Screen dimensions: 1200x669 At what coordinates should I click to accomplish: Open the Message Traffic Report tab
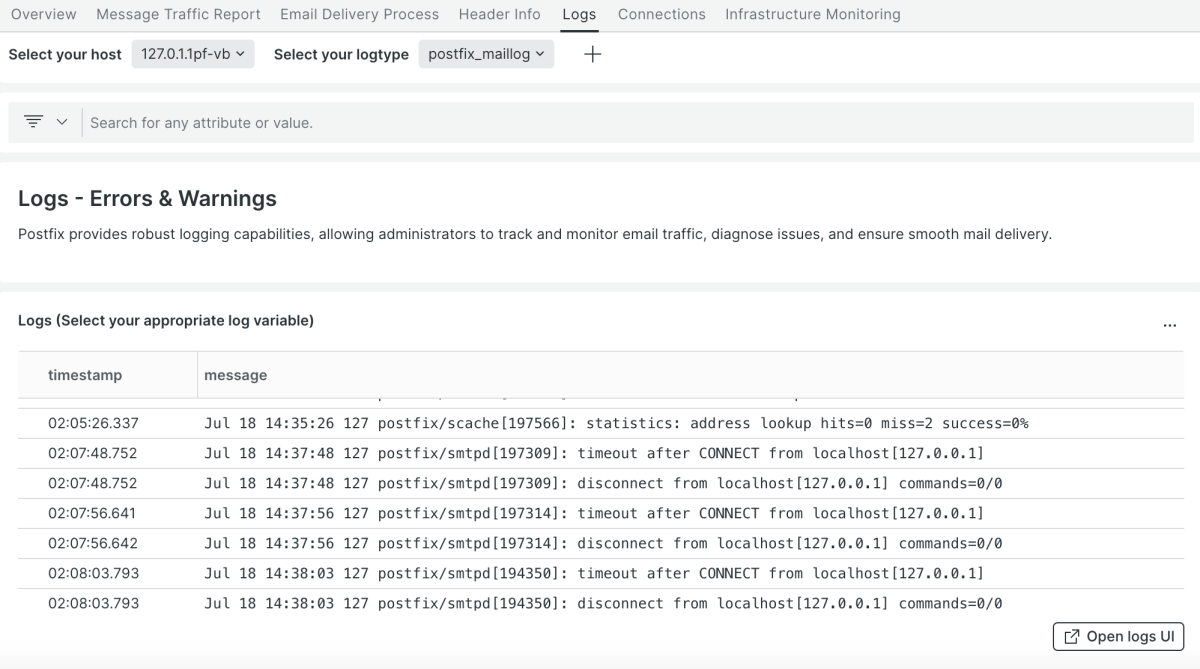[178, 14]
